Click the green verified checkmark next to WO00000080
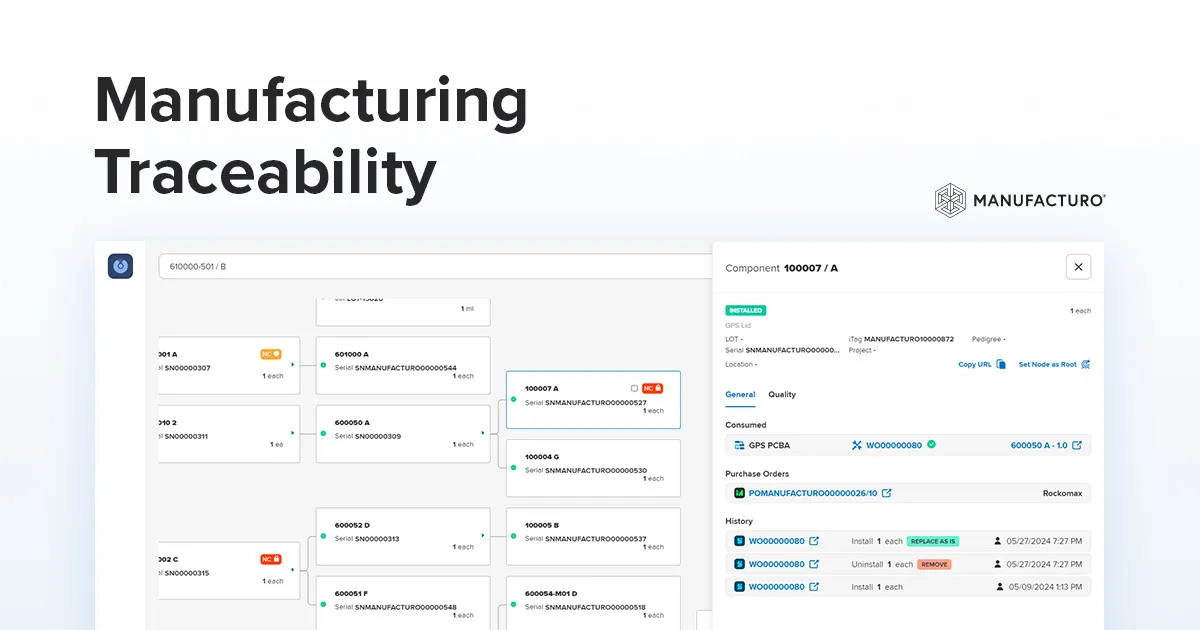 click(932, 445)
